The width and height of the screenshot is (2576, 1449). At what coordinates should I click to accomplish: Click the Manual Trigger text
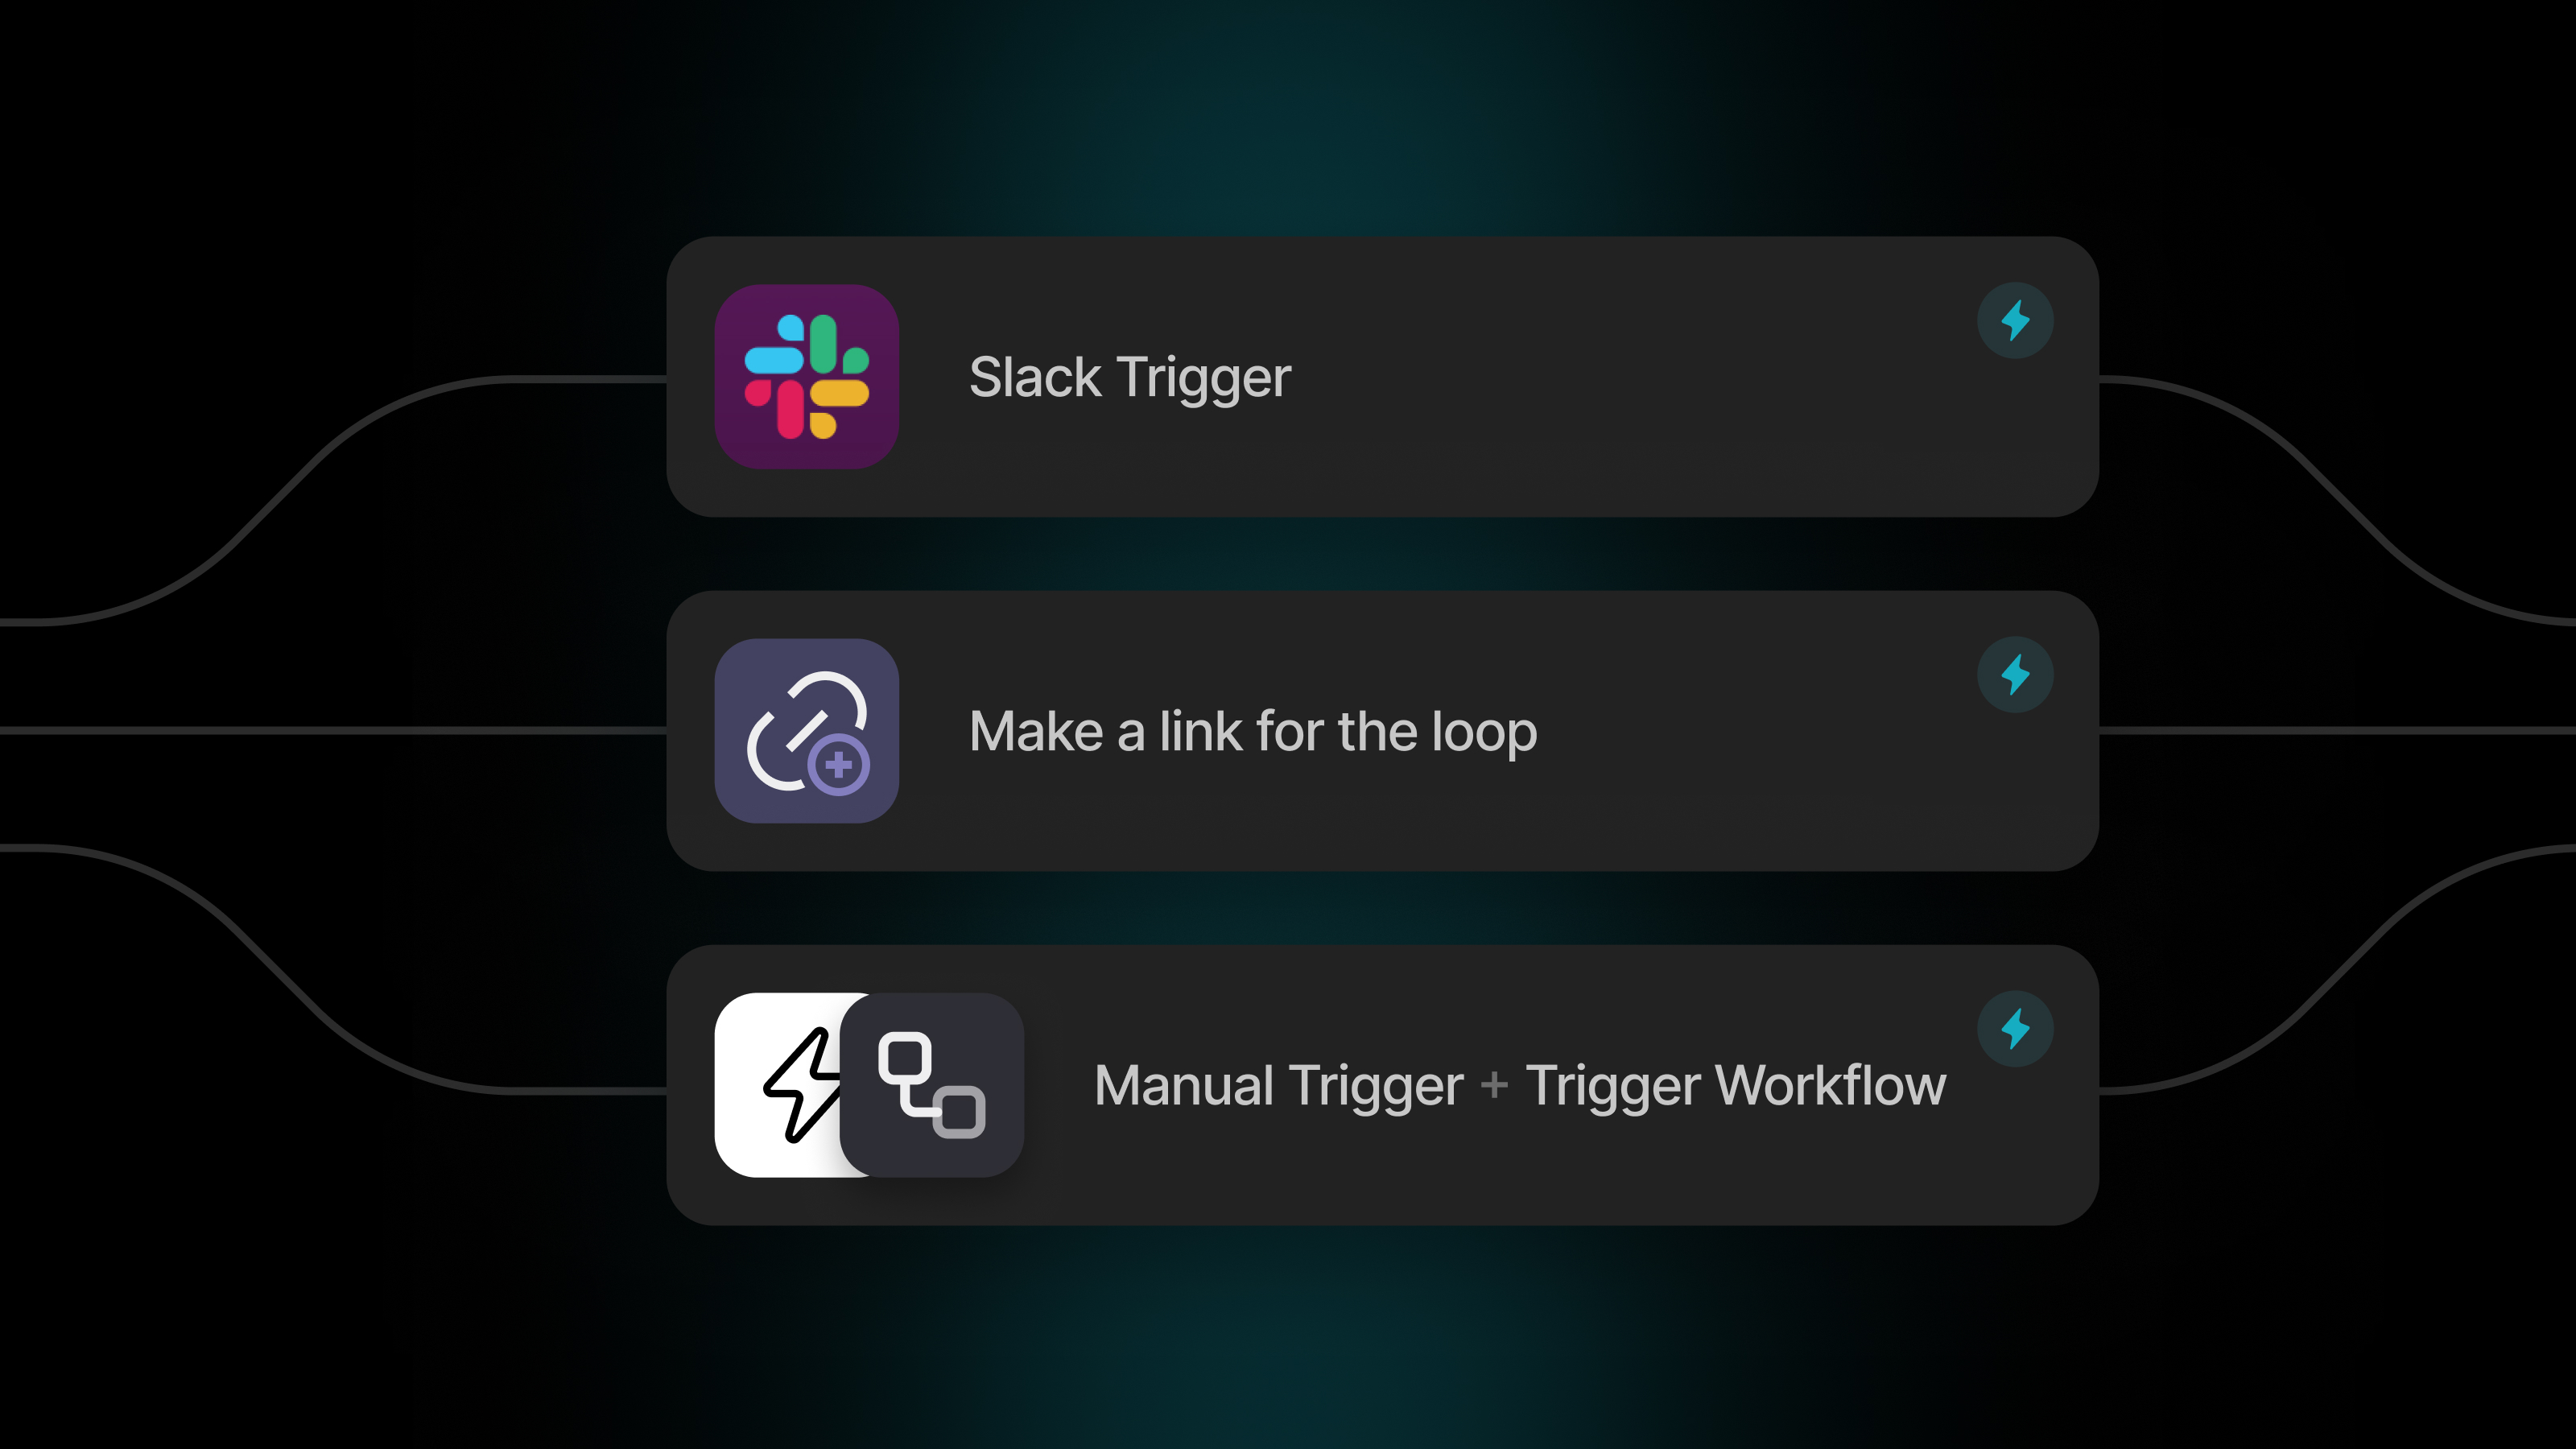tap(1279, 1086)
